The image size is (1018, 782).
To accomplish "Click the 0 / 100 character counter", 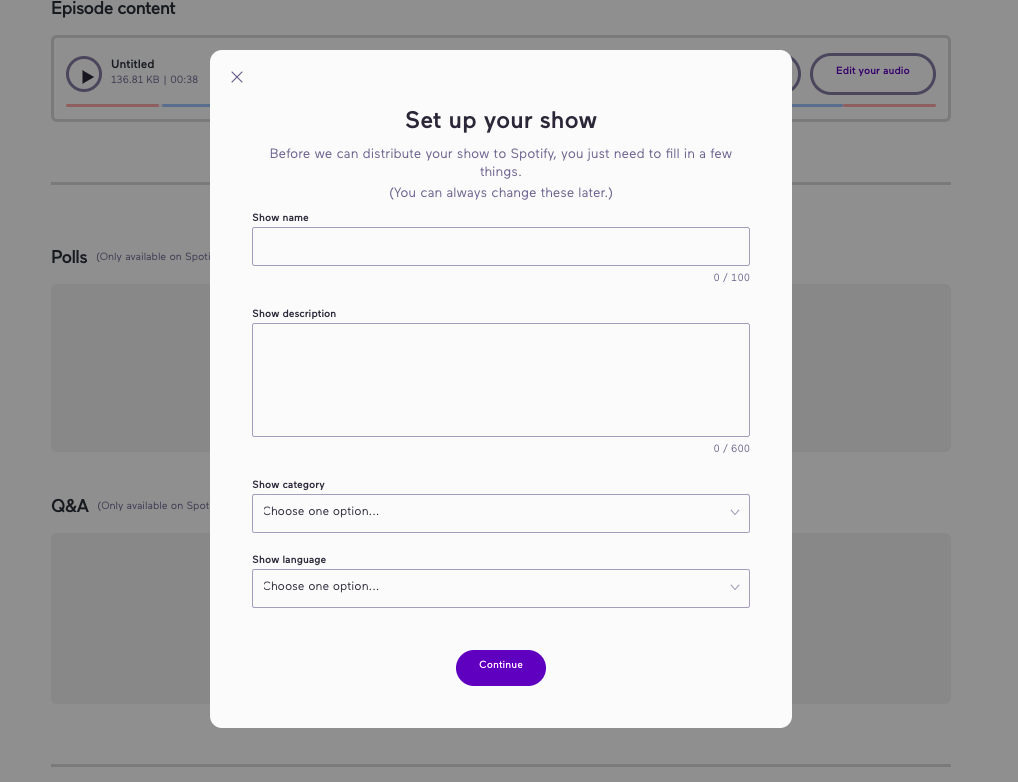I will click(731, 277).
